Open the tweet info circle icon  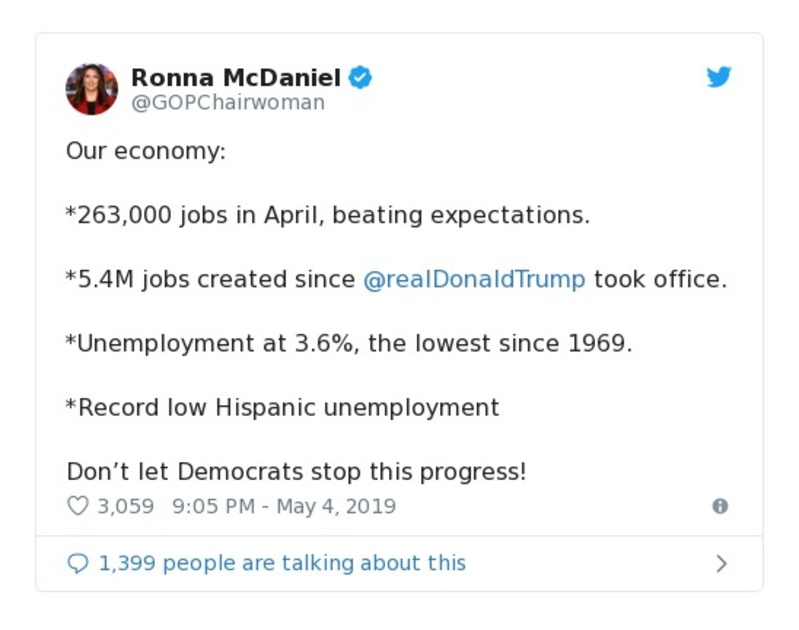(720, 506)
